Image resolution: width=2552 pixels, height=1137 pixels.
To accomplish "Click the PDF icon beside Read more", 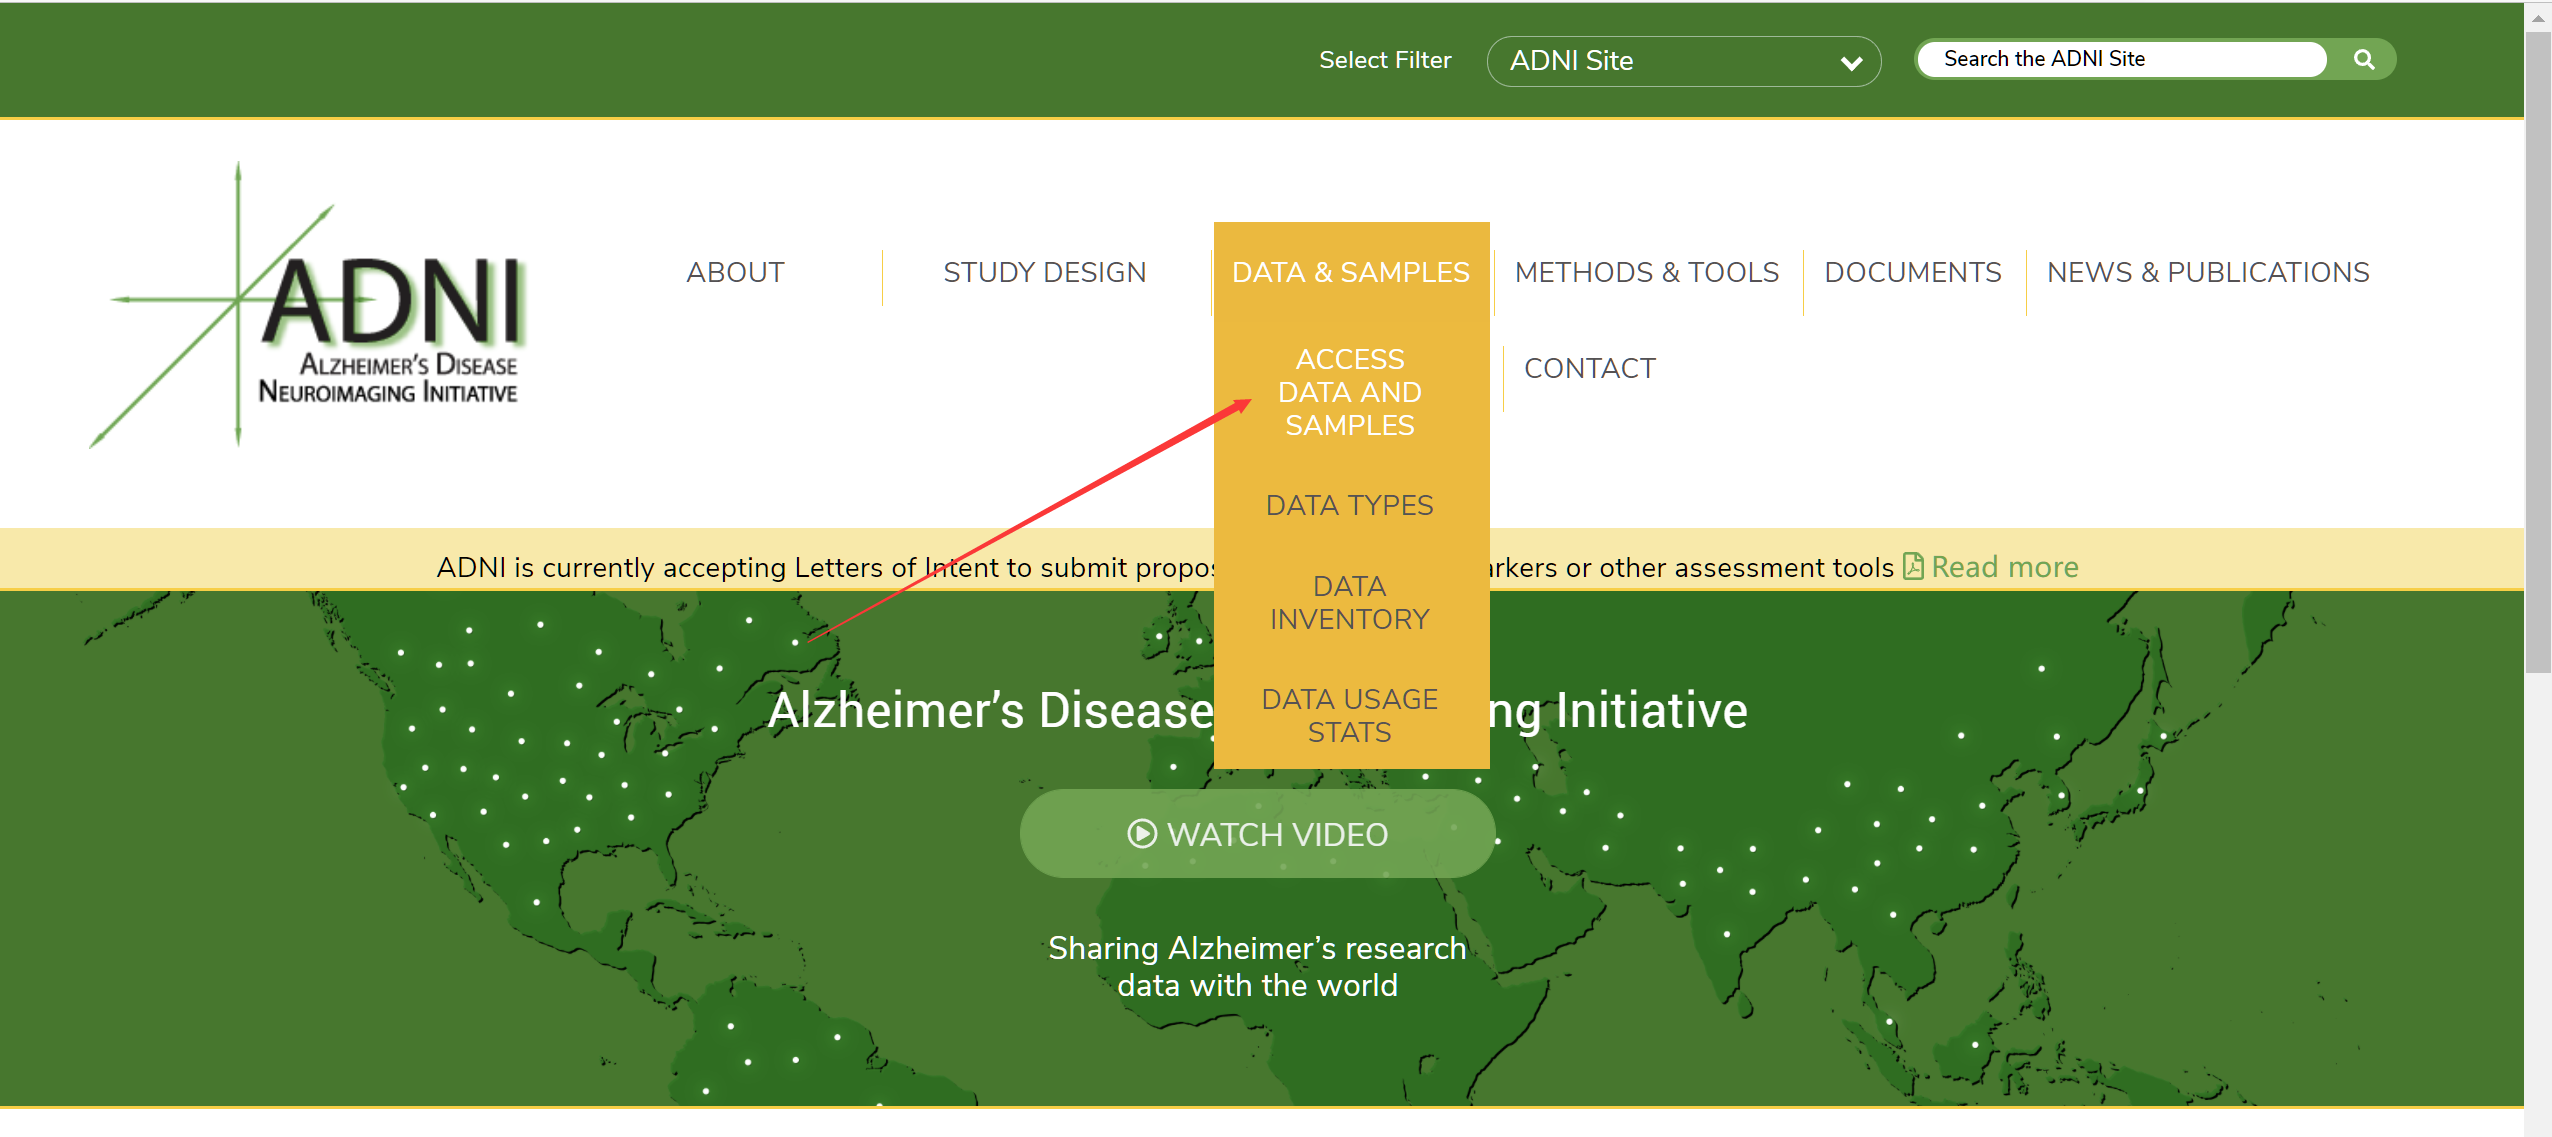I will [1912, 566].
